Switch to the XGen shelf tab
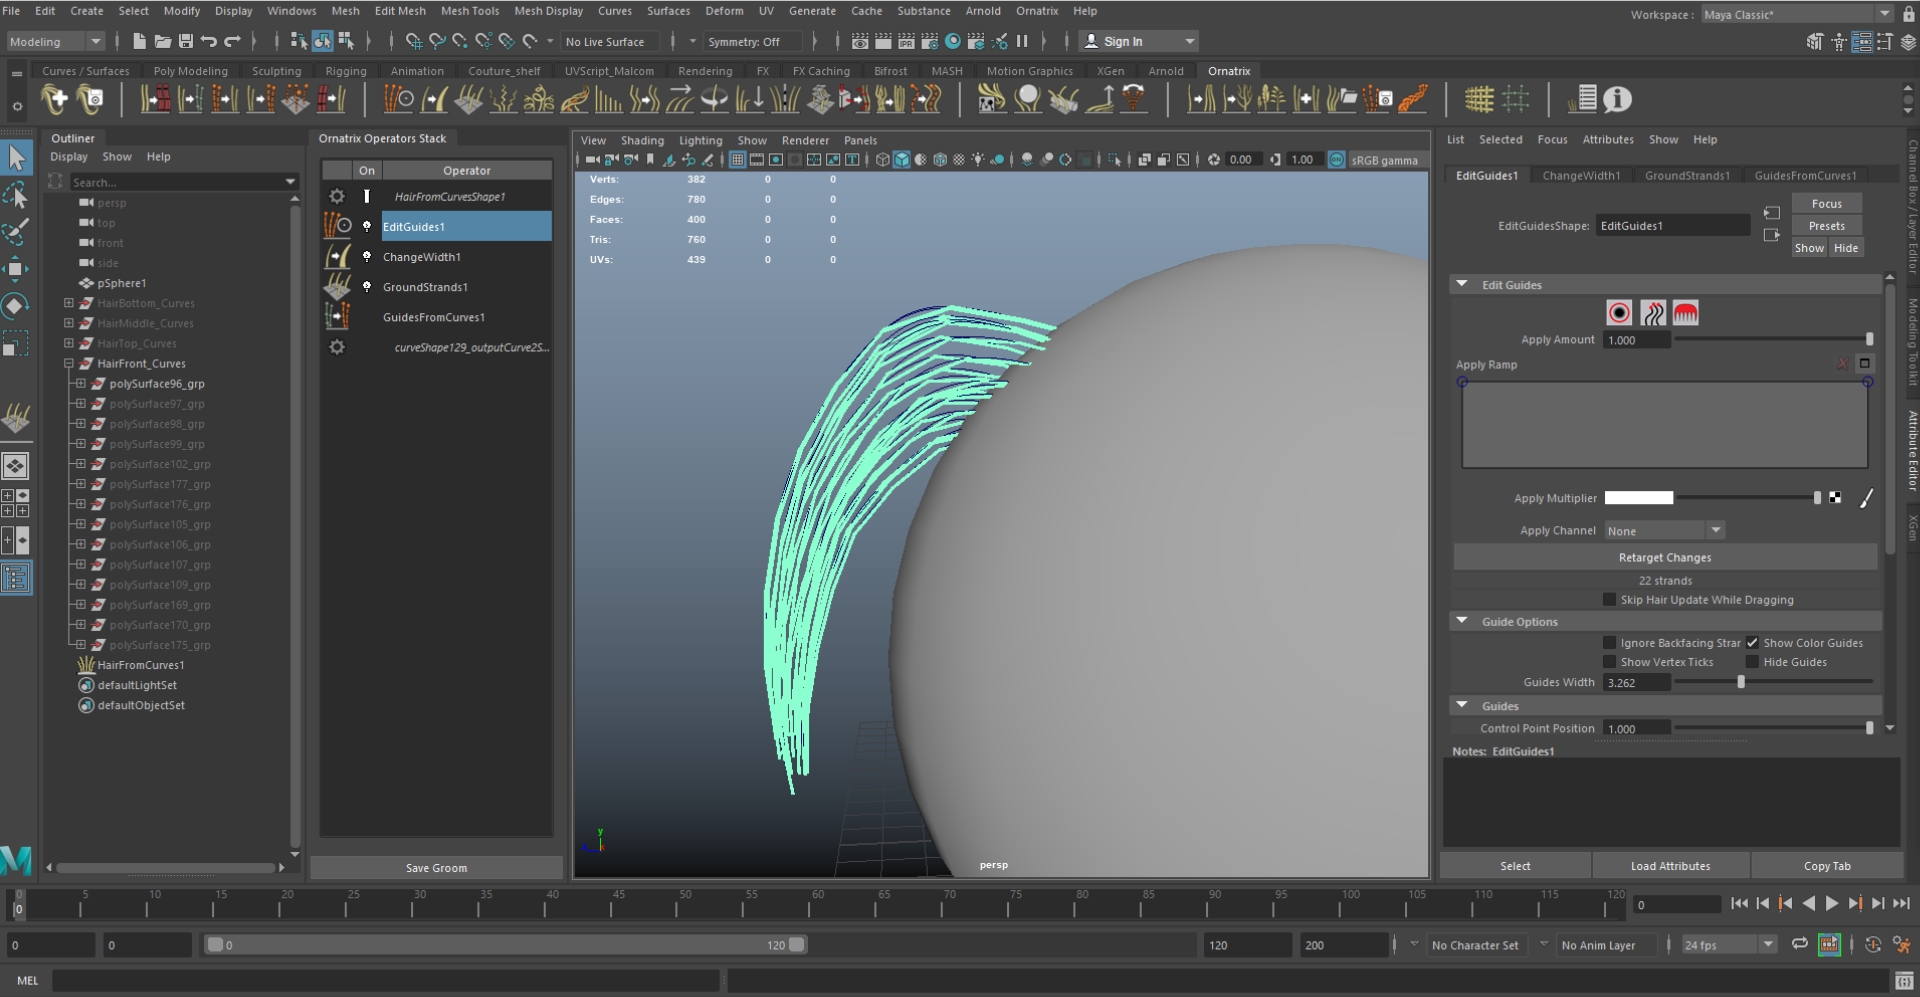Image resolution: width=1920 pixels, height=997 pixels. click(1110, 71)
